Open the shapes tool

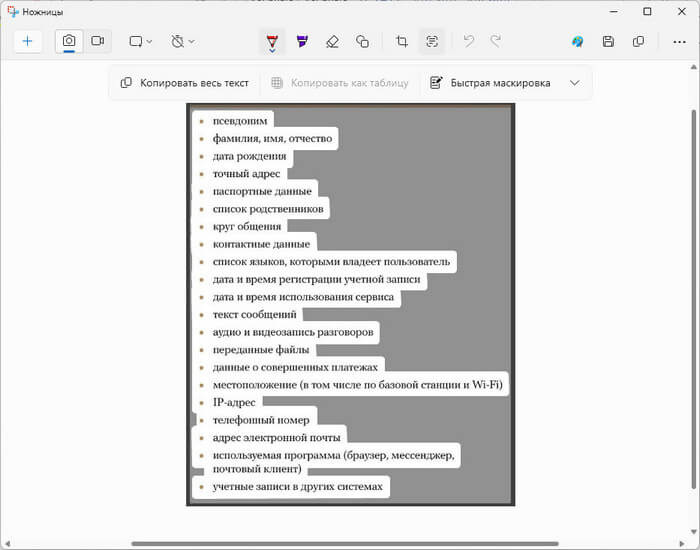pyautogui.click(x=362, y=41)
